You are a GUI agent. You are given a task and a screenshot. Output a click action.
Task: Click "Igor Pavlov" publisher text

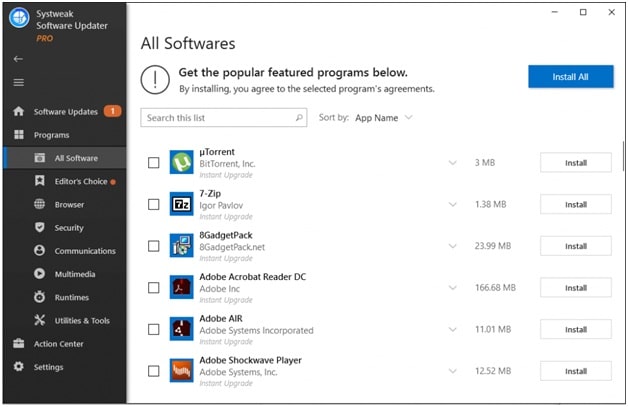click(221, 206)
